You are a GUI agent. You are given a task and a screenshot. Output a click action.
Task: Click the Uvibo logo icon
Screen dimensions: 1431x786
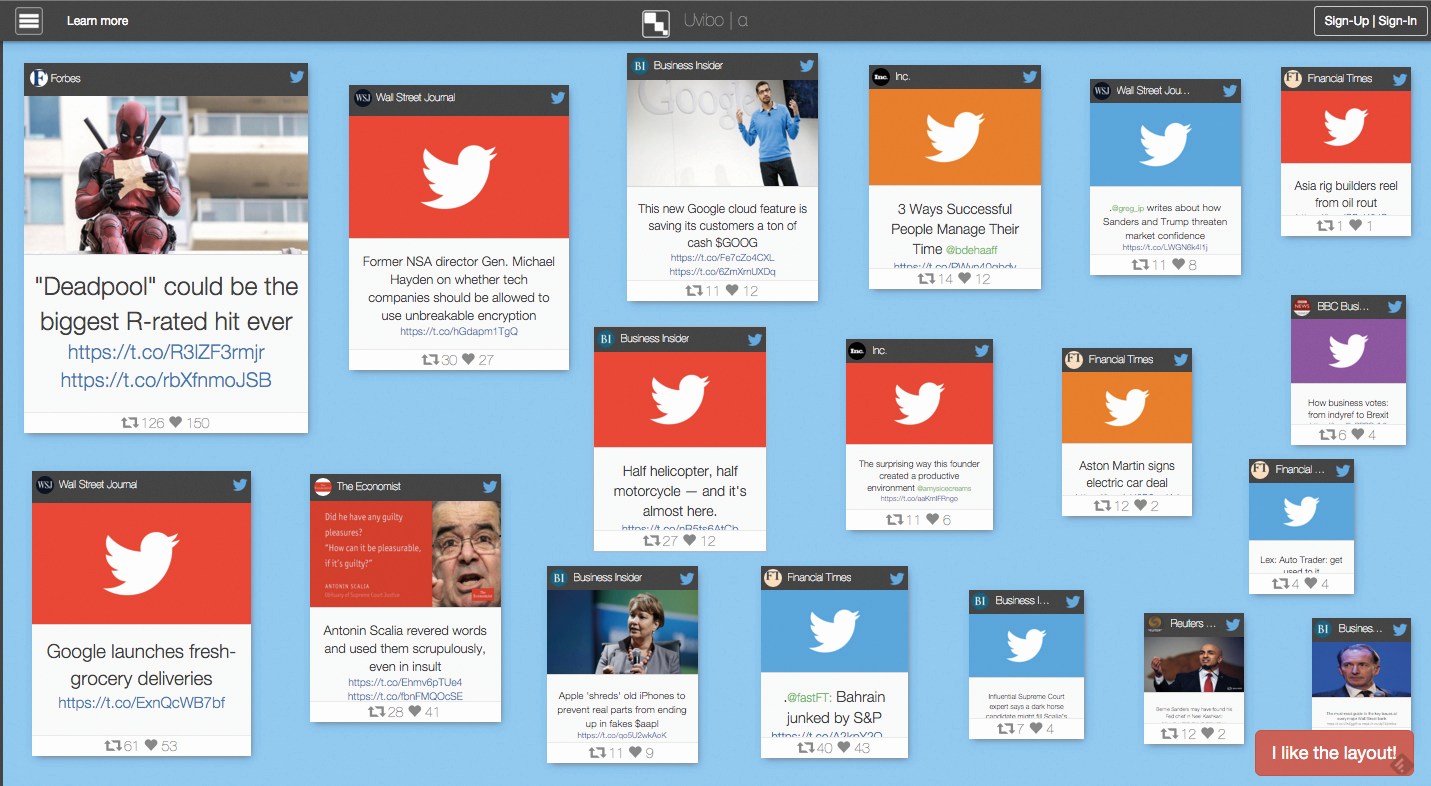click(656, 22)
